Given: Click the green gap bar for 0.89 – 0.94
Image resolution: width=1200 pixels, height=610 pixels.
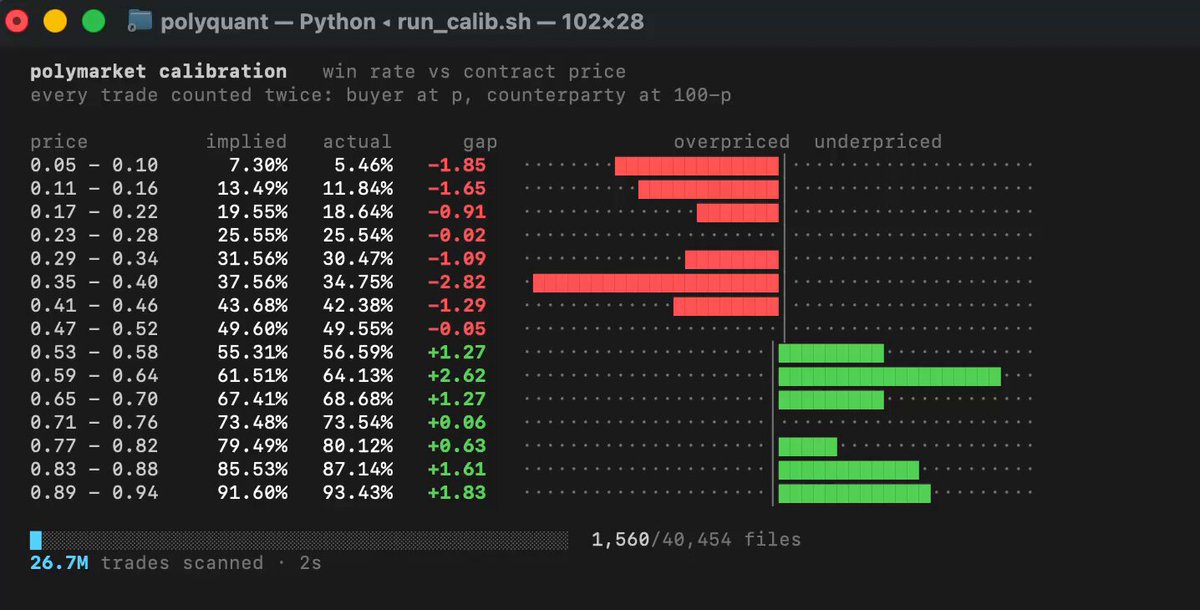Looking at the screenshot, I should tap(855, 493).
